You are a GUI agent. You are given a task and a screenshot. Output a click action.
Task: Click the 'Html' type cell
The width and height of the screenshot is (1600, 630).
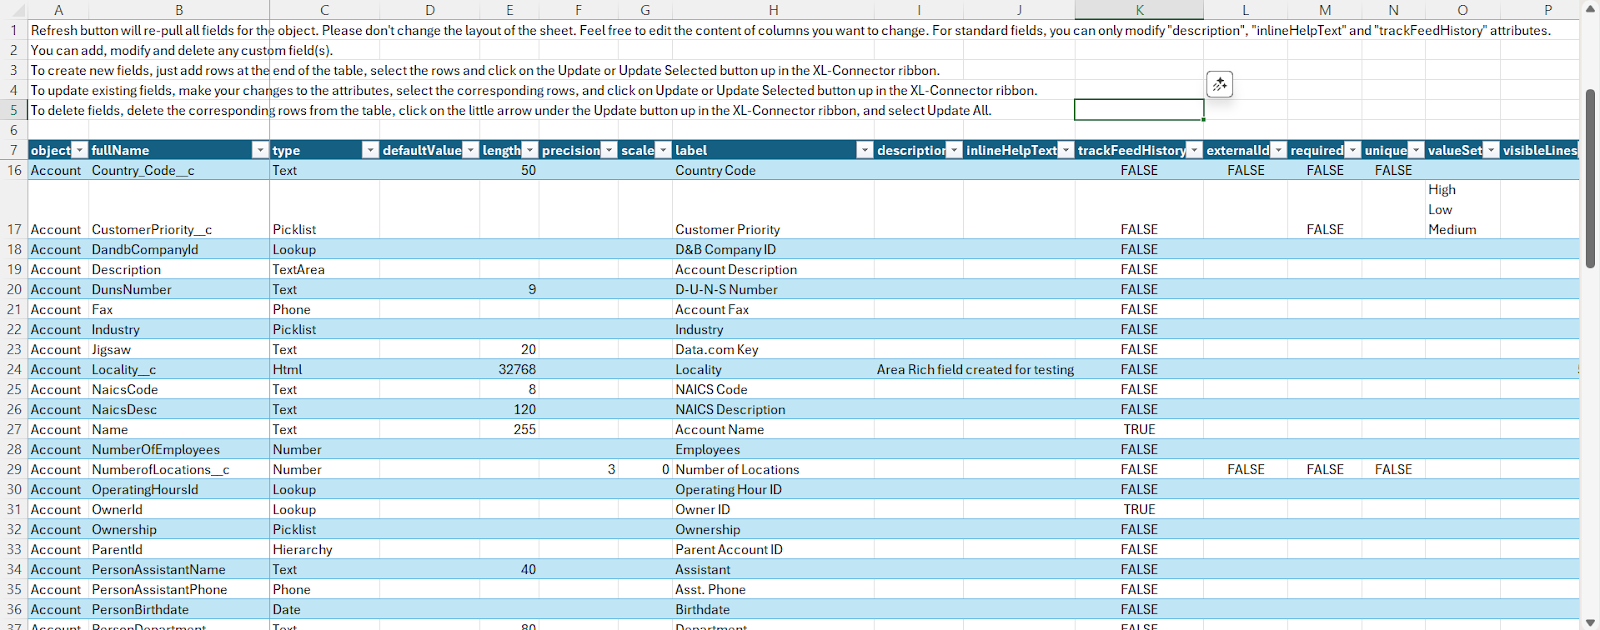(324, 369)
